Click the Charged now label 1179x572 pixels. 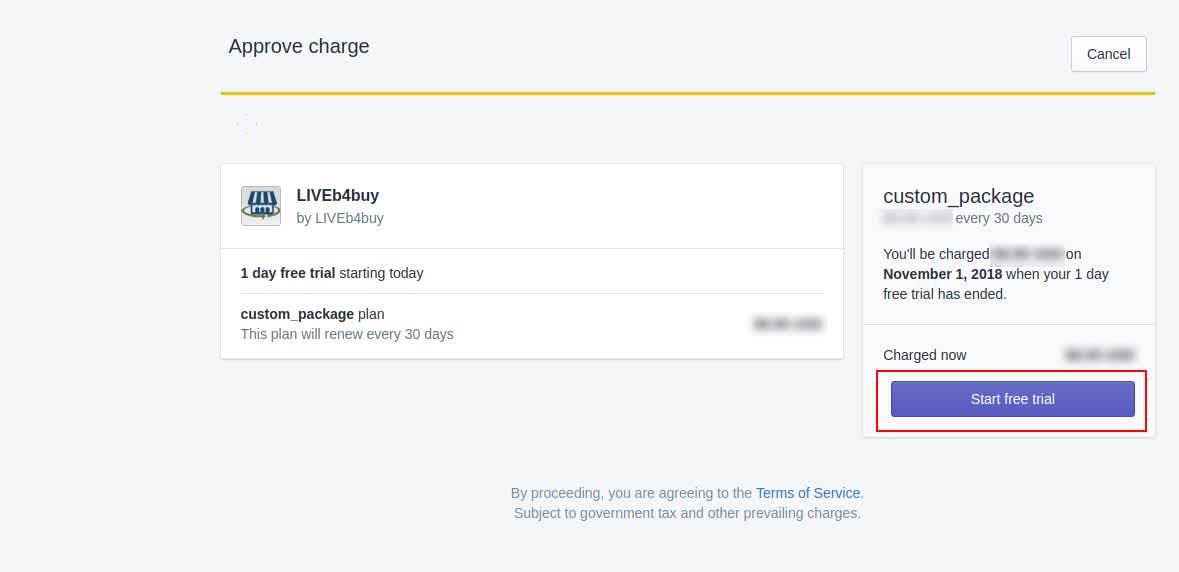point(924,355)
